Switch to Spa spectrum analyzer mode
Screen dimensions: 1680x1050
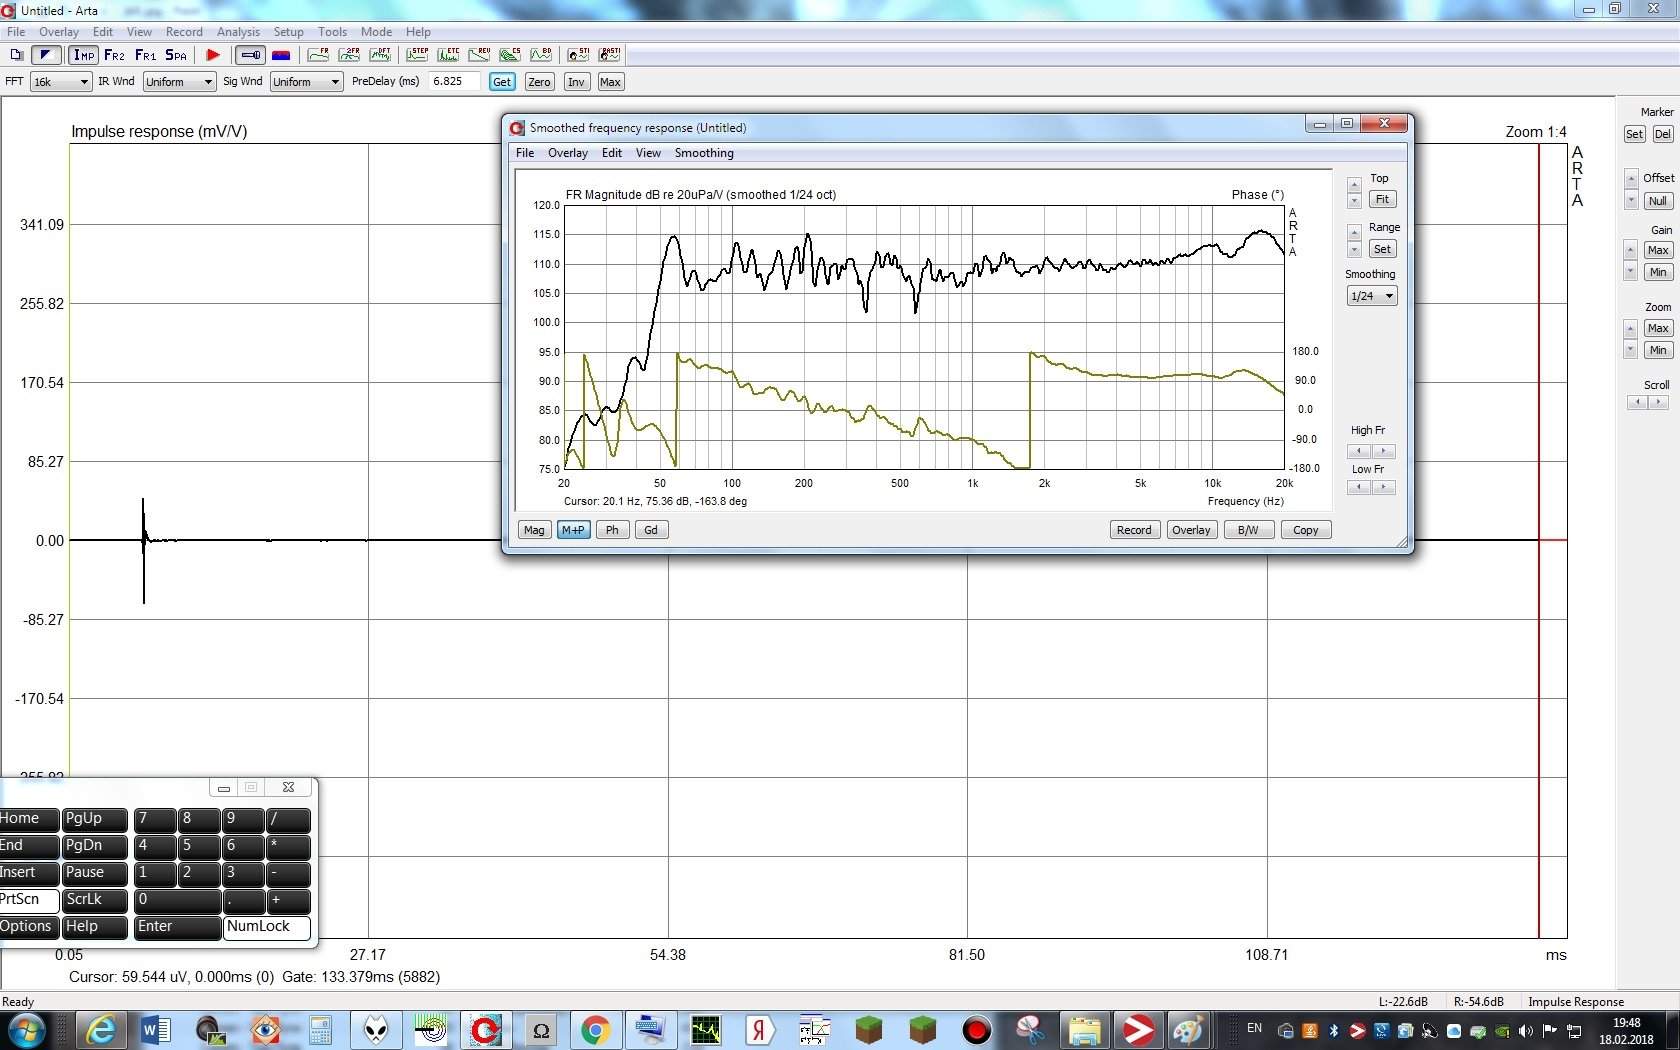pyautogui.click(x=176, y=55)
